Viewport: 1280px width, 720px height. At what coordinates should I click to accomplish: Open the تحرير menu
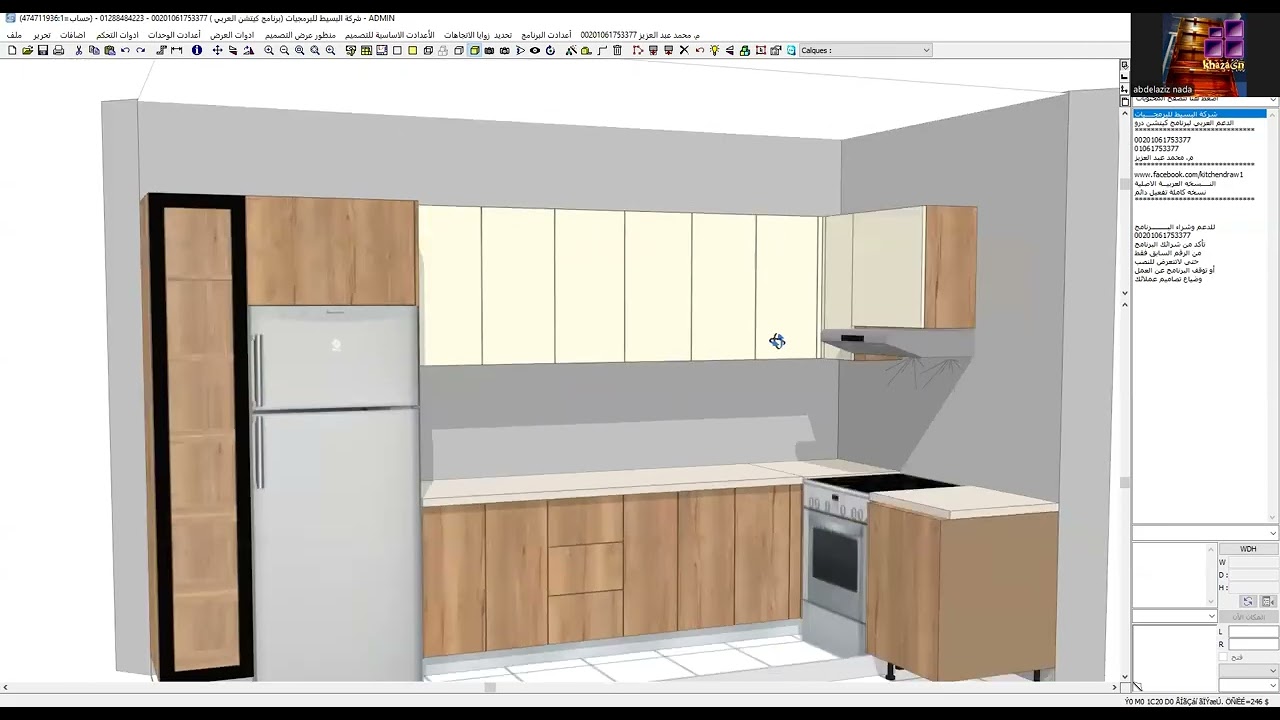click(42, 35)
